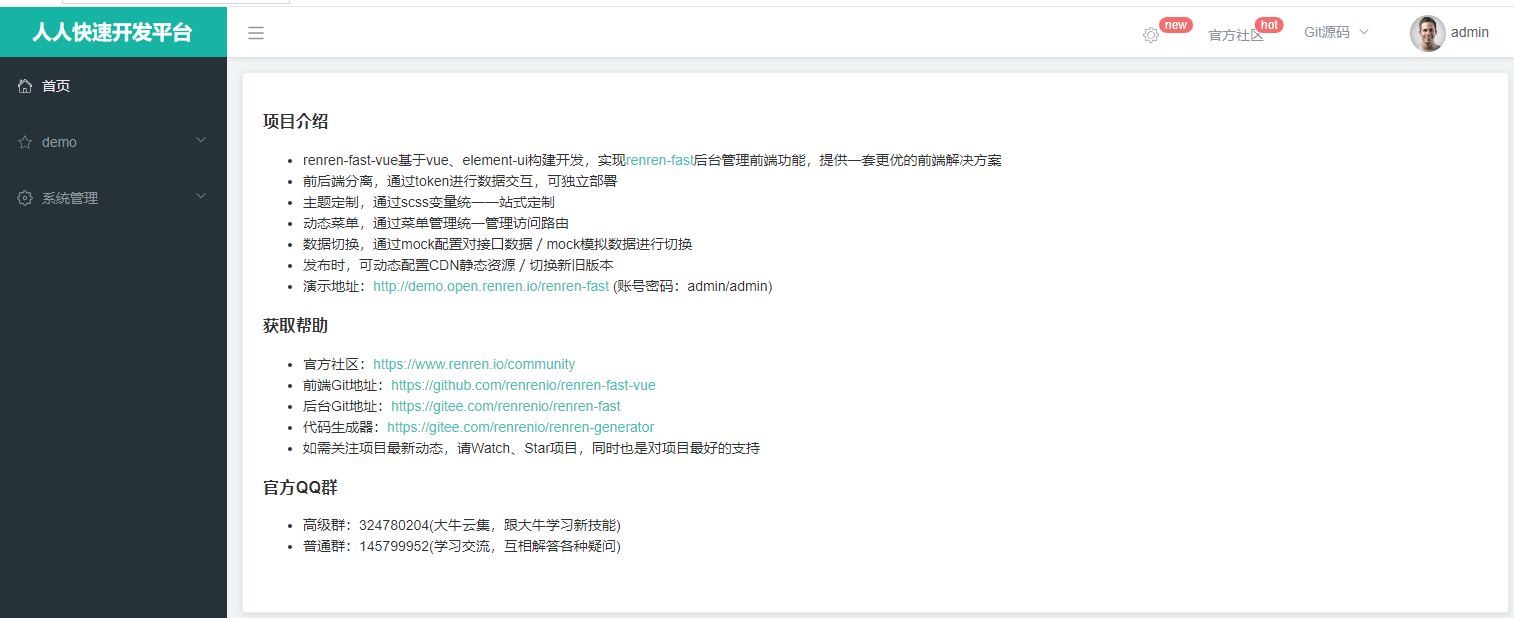This screenshot has width=1514, height=618.
Task: Open the github renren-fast-vue link
Action: 523,385
